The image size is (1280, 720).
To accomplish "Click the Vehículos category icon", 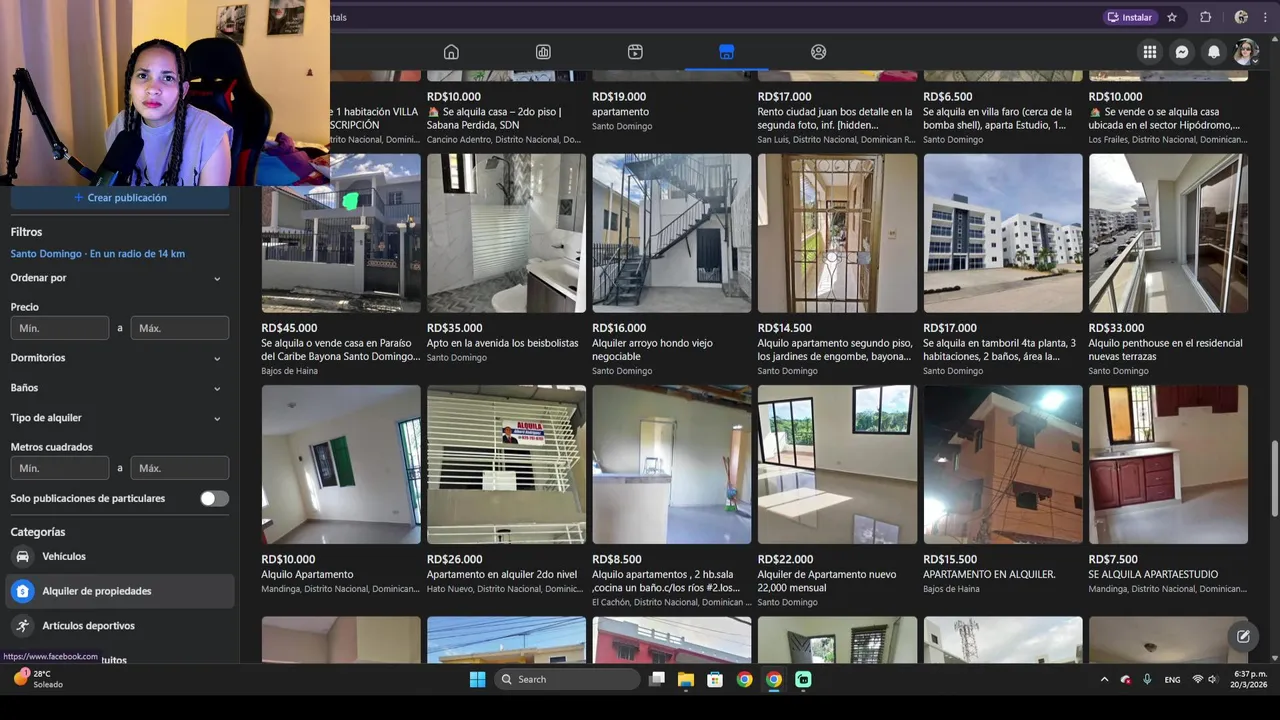I will [22, 556].
